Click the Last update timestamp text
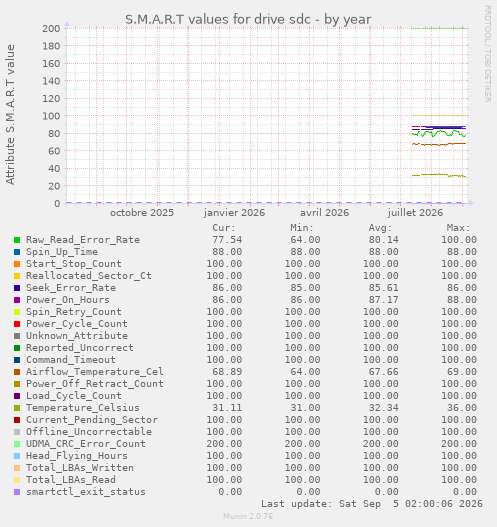The height and width of the screenshot is (527, 497). pos(372,504)
